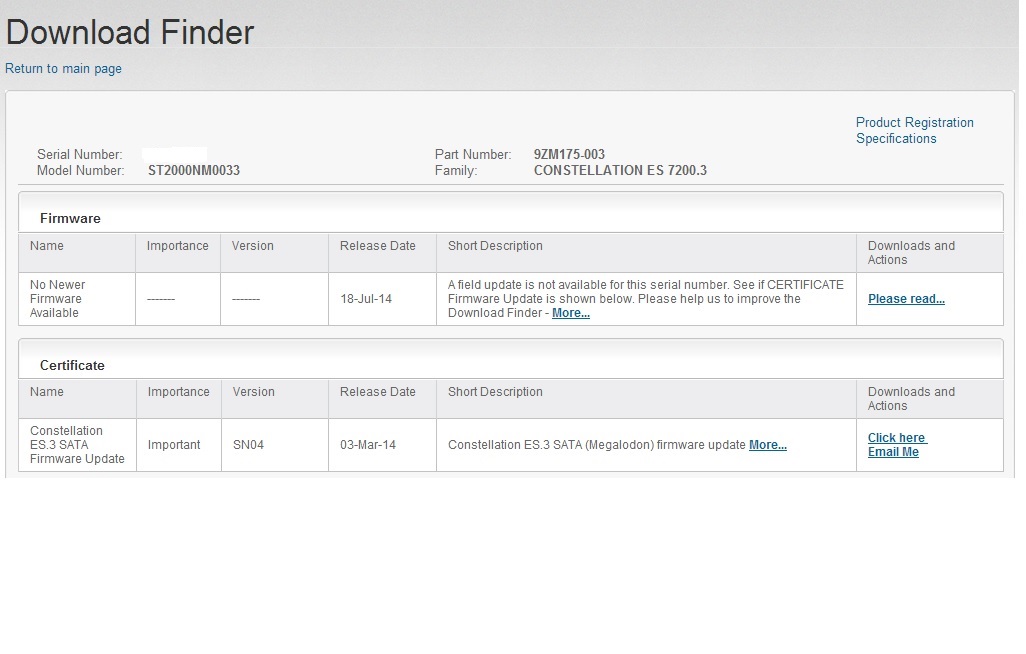
Task: Select the Serial Number label
Action: (x=79, y=154)
